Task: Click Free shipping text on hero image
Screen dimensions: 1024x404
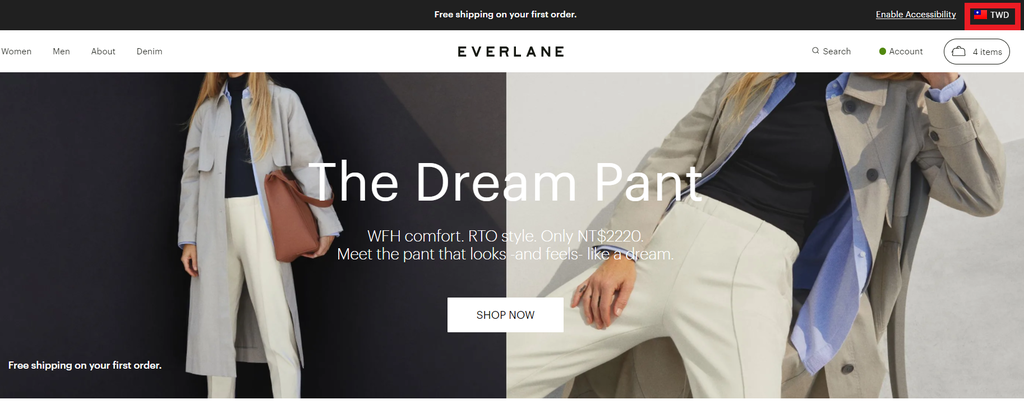Action: (85, 365)
